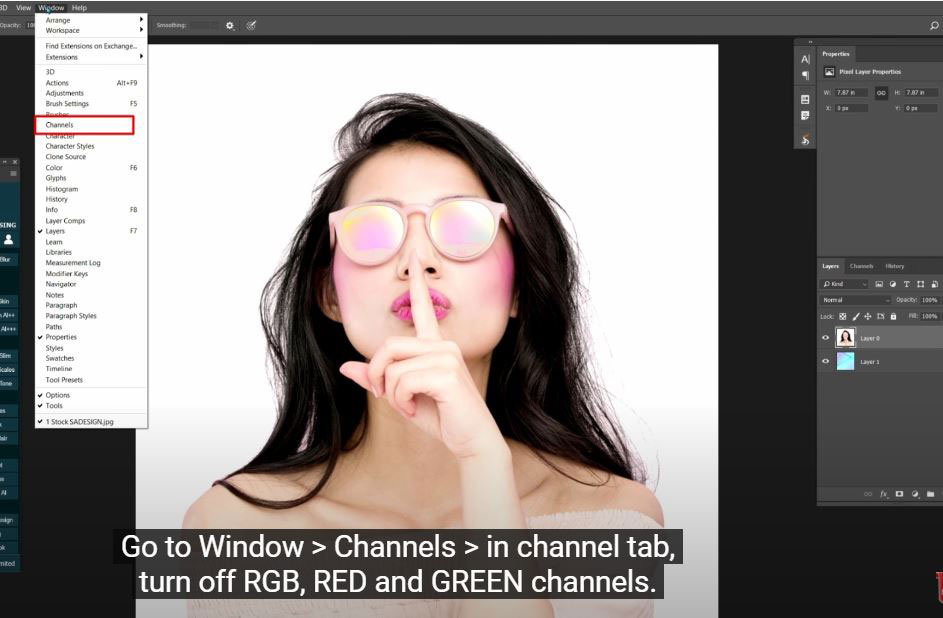The height and width of the screenshot is (618, 943).
Task: Toggle the symmetry paint butterfly icon
Action: tap(251, 25)
